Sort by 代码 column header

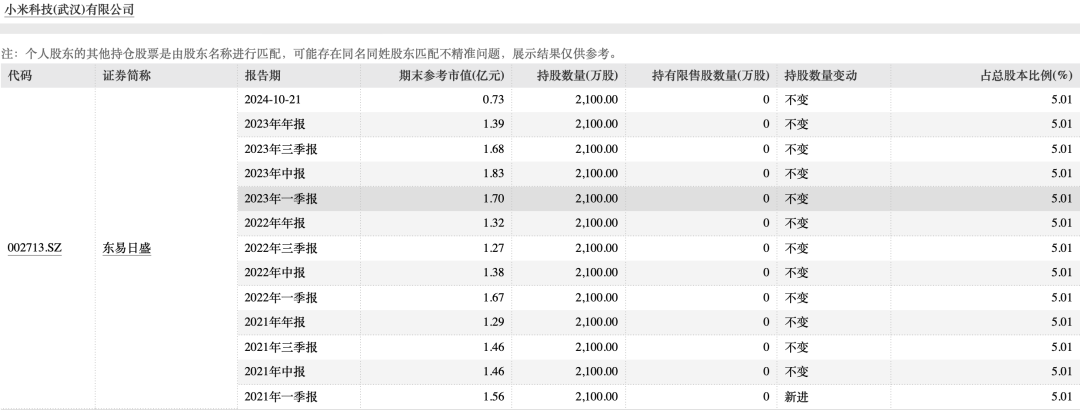(x=48, y=76)
